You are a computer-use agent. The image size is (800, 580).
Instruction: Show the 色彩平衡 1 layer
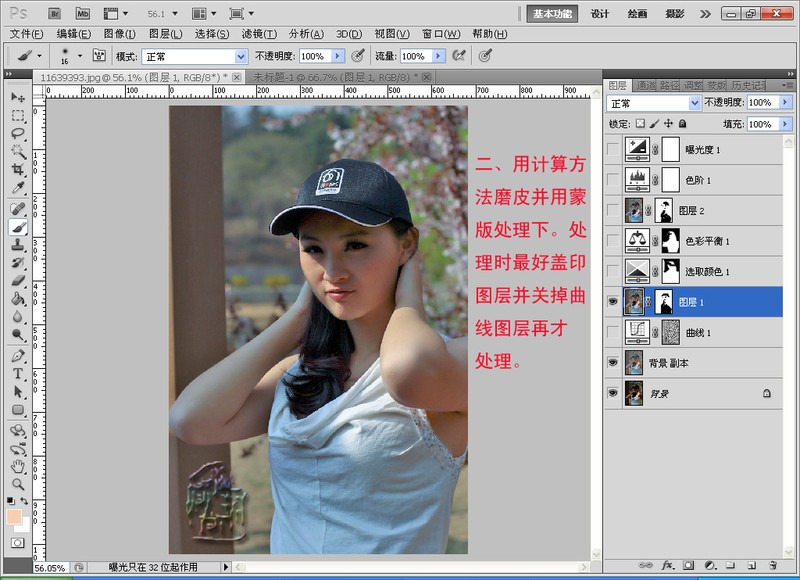(x=613, y=241)
